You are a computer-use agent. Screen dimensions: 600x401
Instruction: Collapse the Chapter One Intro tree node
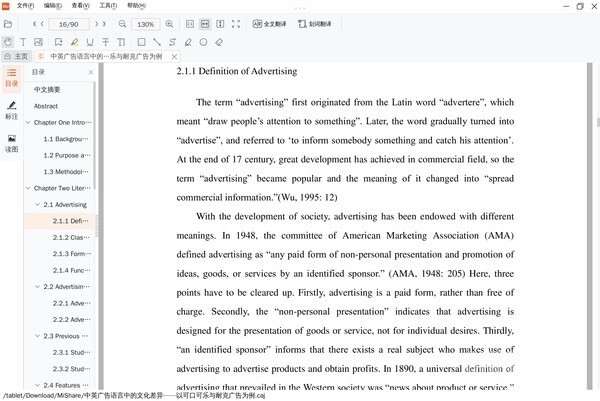(x=28, y=122)
